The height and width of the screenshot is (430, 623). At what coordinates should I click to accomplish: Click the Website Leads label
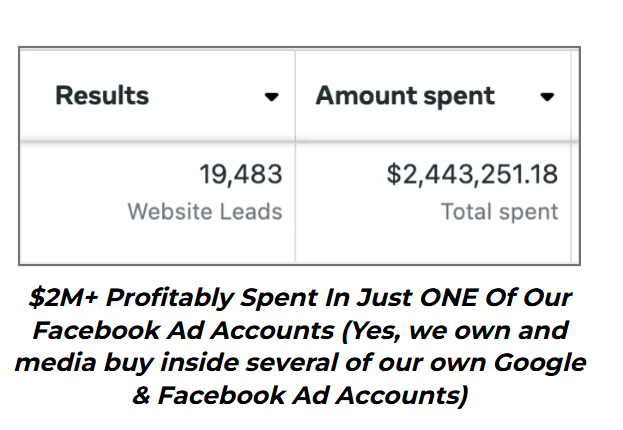coord(205,211)
